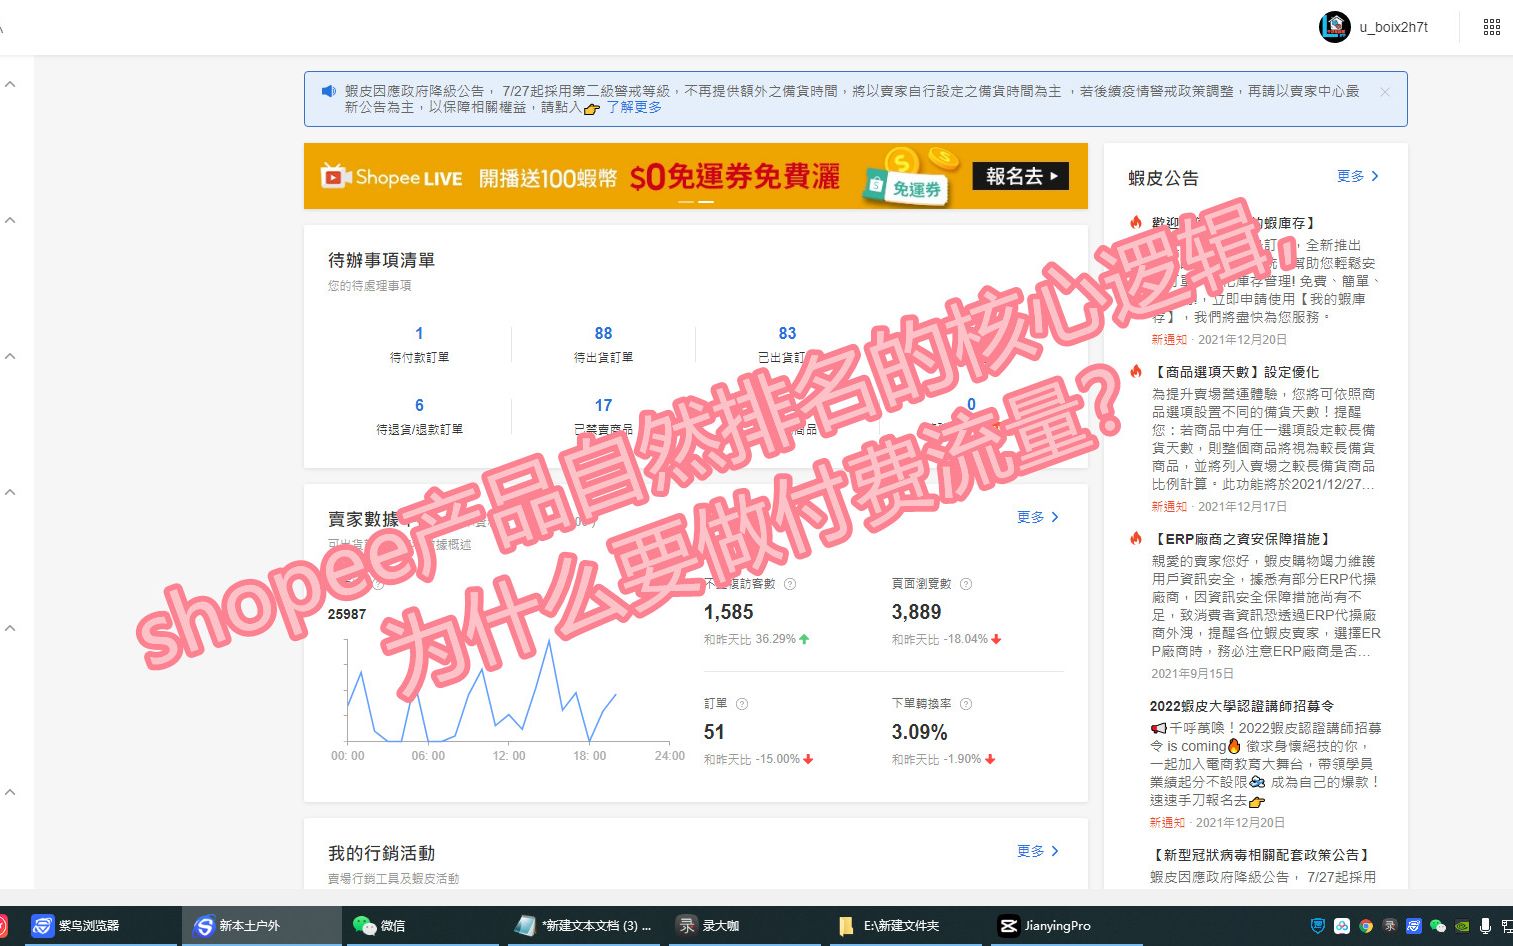Click the 待辦事項清單 heading
The image size is (1513, 946).
click(382, 260)
